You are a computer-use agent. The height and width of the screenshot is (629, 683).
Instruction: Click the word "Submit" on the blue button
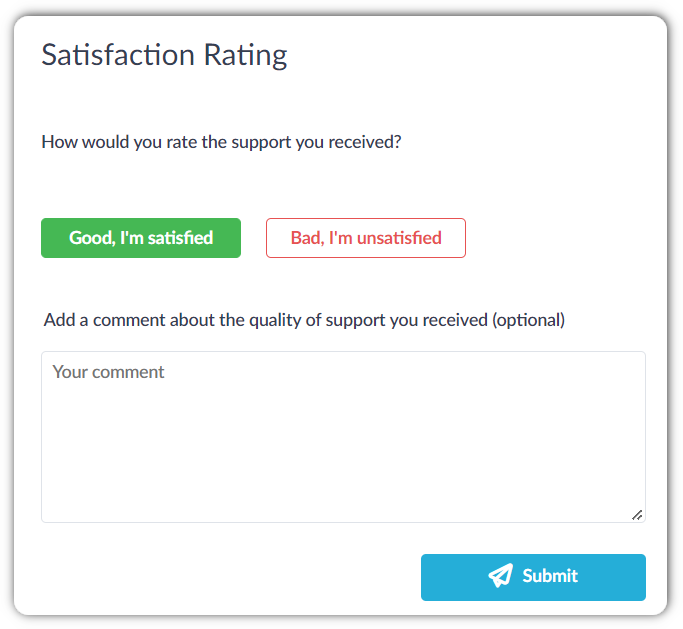click(x=550, y=576)
